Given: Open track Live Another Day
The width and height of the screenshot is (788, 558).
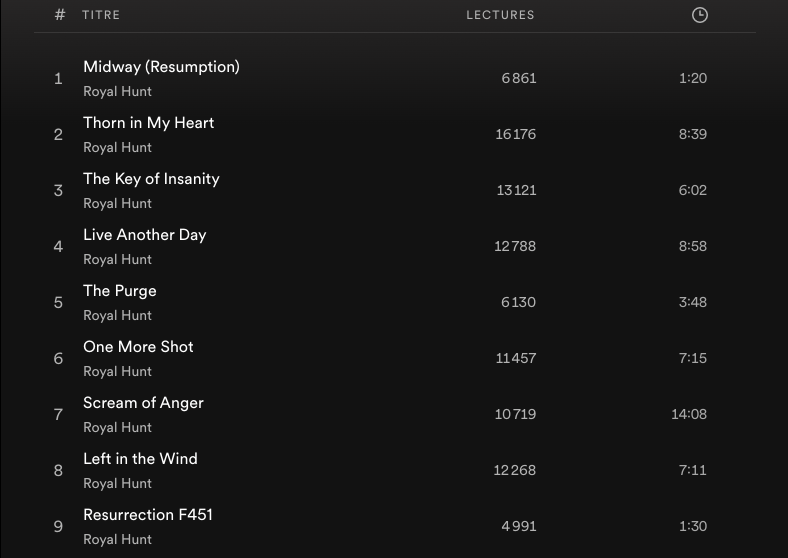Looking at the screenshot, I should [x=144, y=235].
